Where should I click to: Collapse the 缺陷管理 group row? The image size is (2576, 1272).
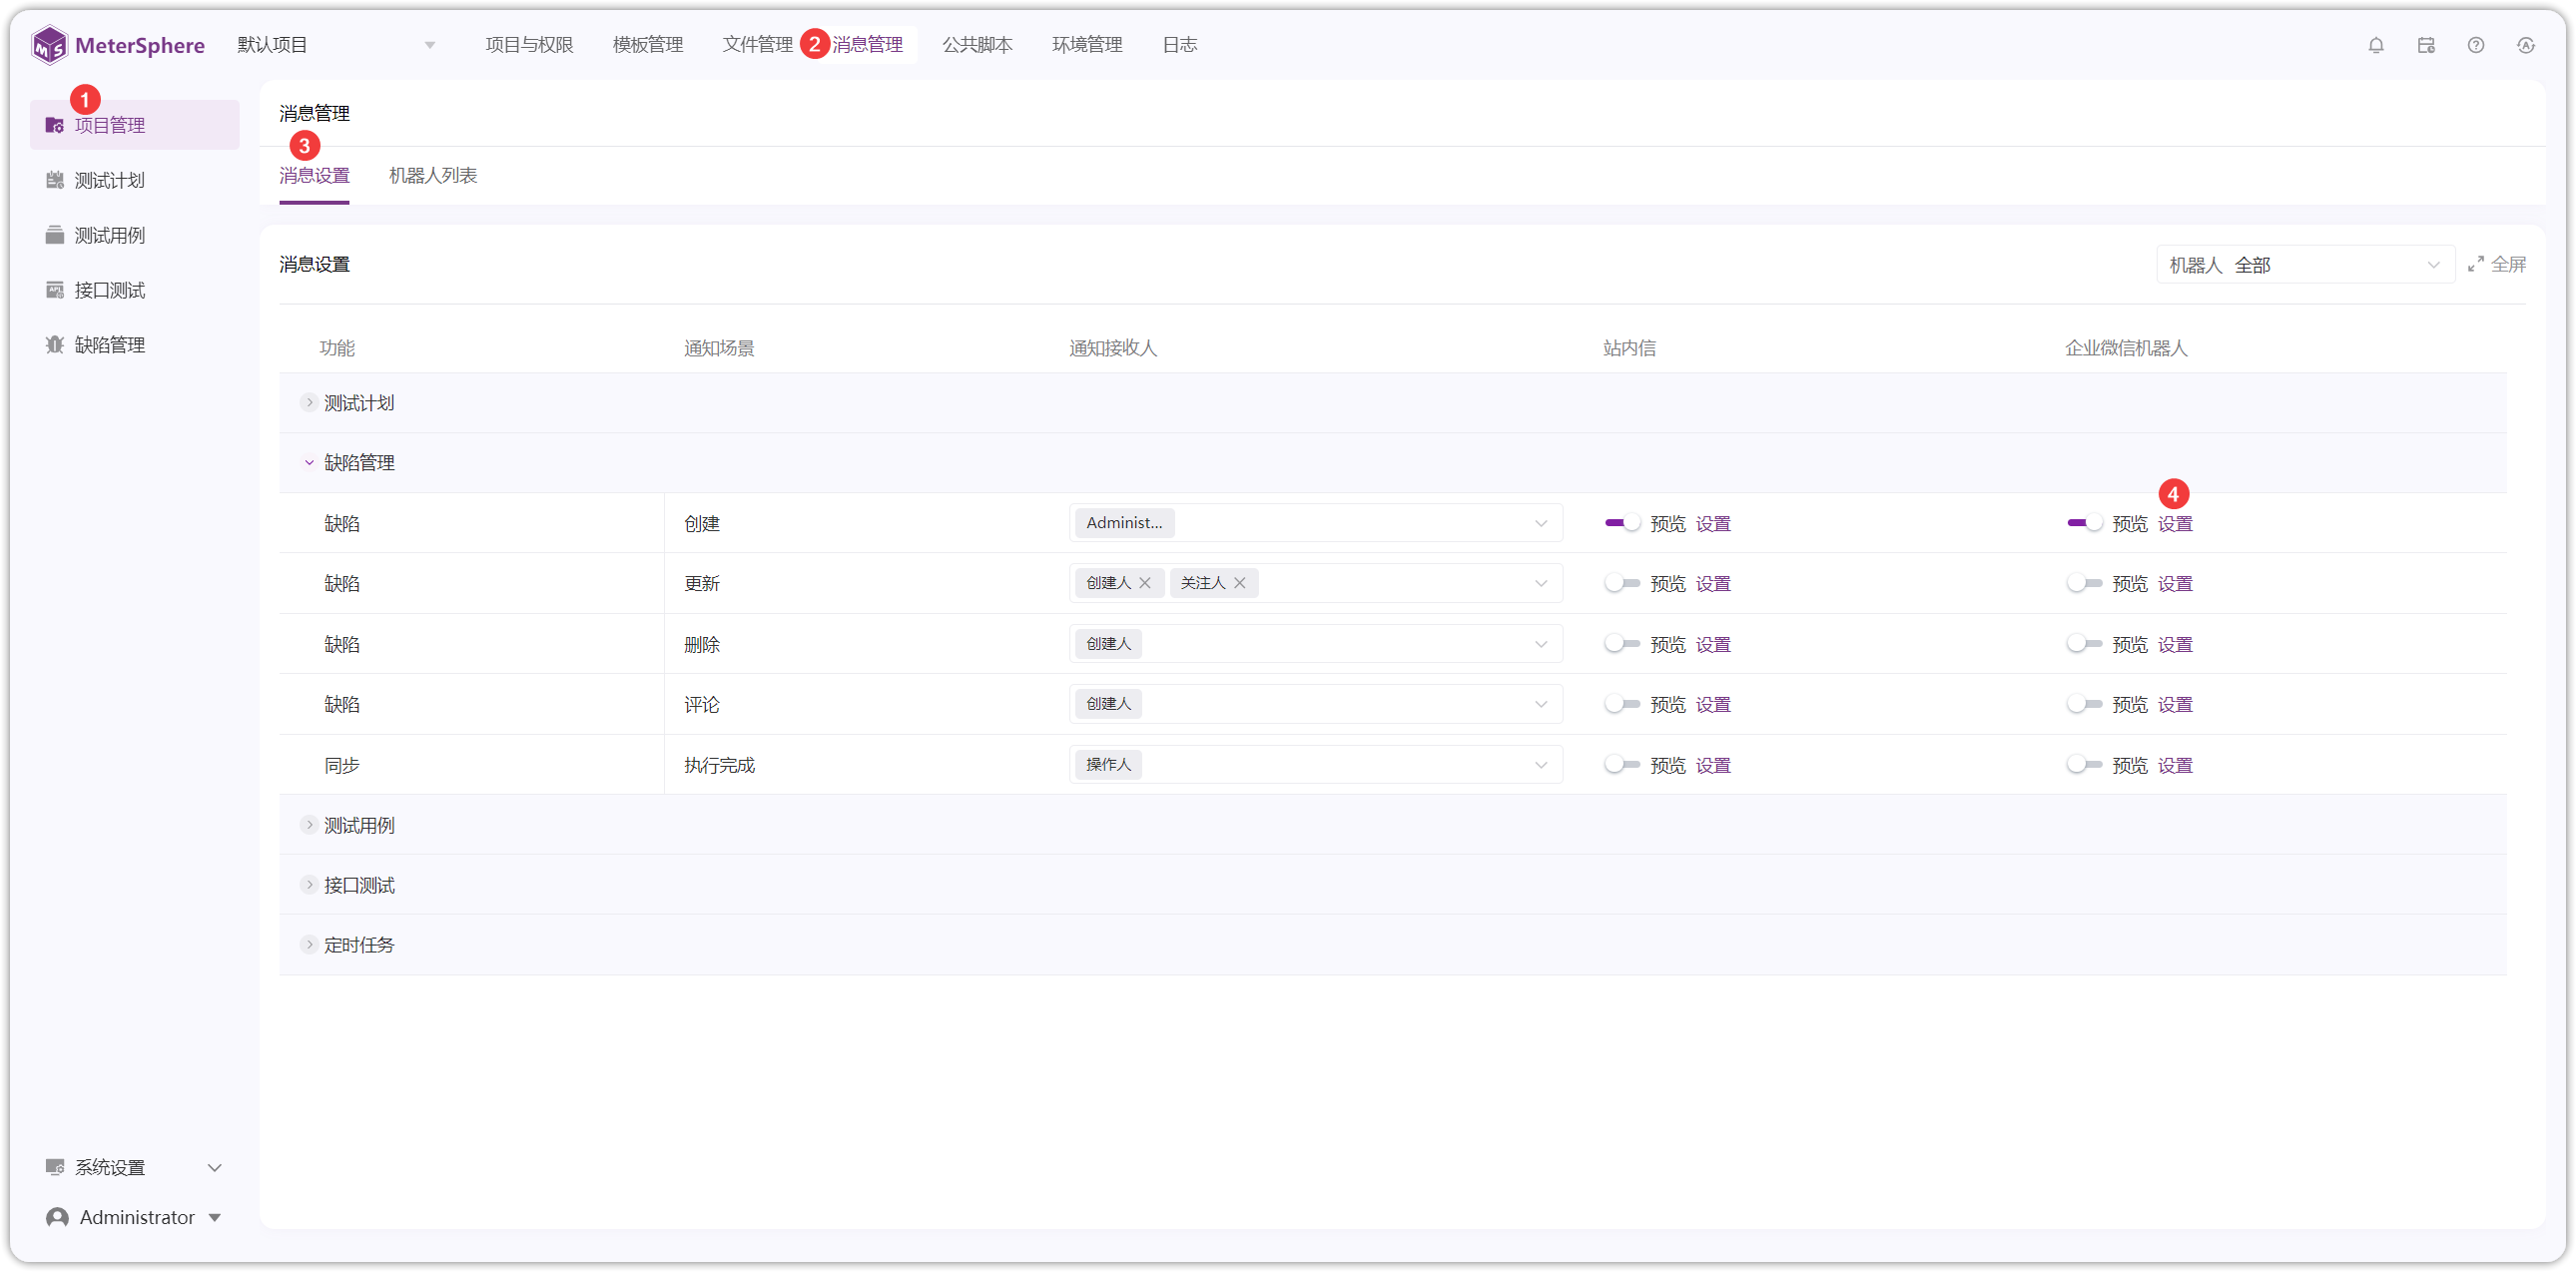(309, 462)
